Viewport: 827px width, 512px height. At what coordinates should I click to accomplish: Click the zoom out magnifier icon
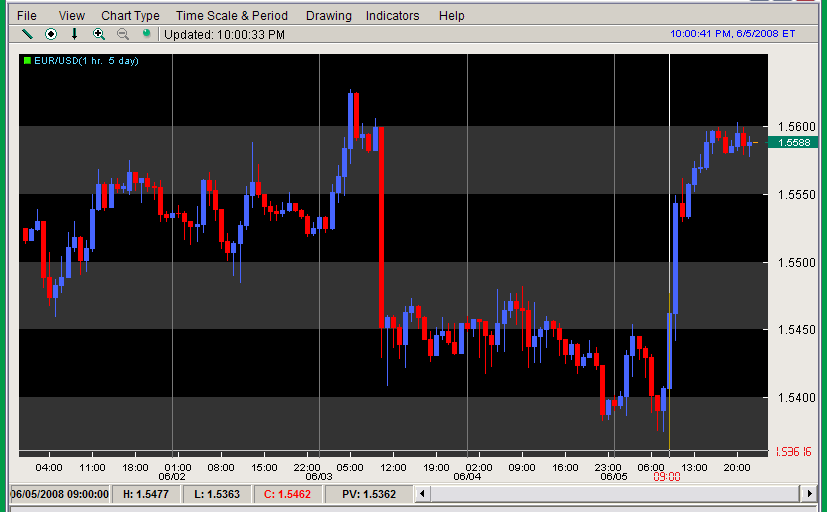click(x=123, y=34)
